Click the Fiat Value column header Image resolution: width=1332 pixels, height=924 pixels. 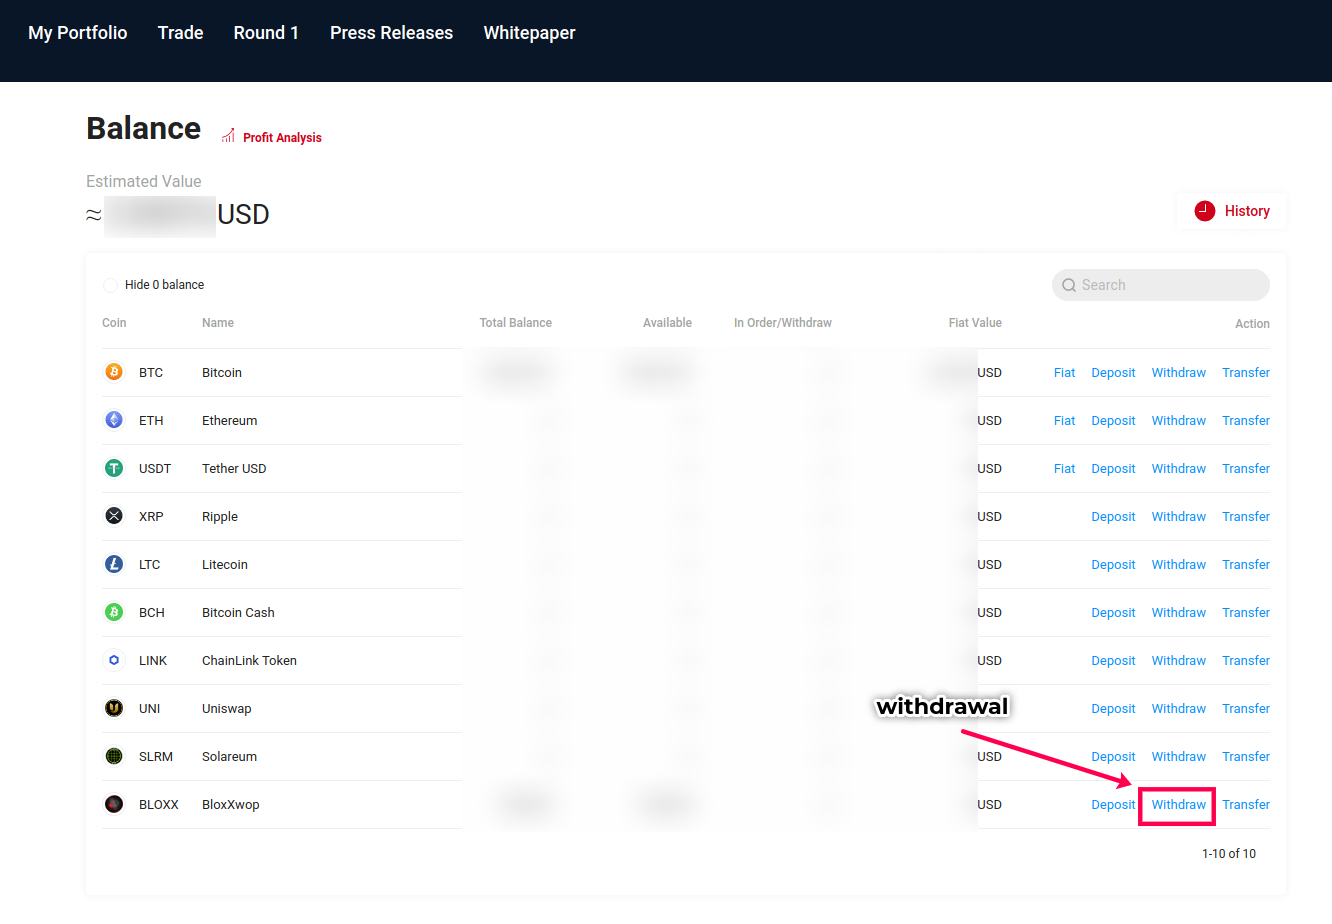pyautogui.click(x=975, y=323)
